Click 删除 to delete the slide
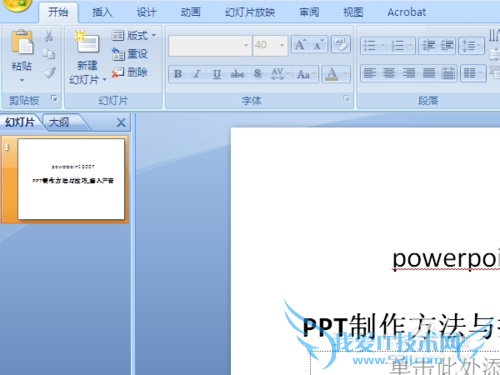The width and height of the screenshot is (500, 375). pos(130,72)
